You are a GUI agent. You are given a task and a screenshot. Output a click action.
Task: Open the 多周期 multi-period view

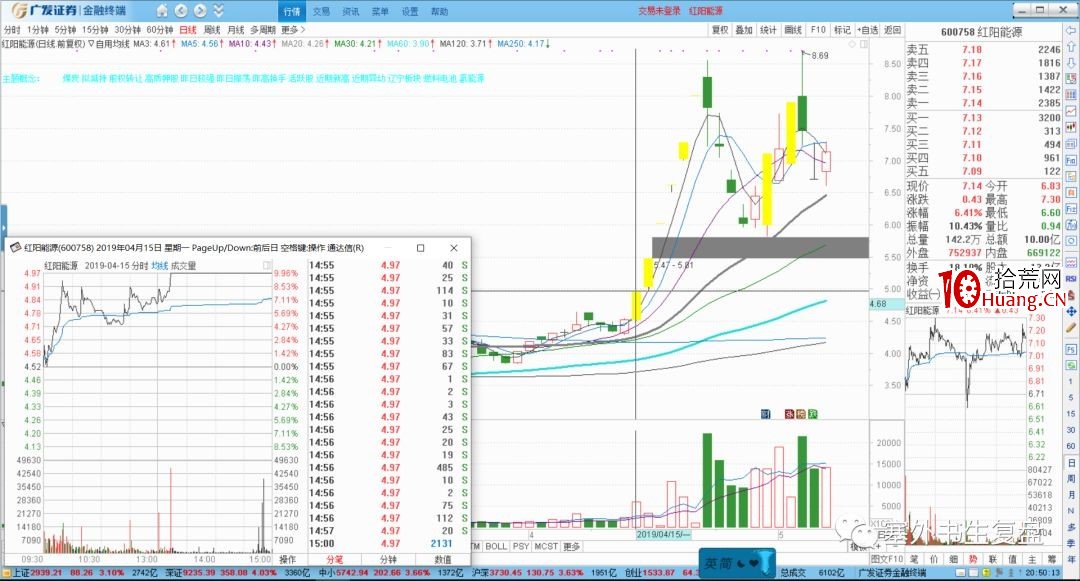pyautogui.click(x=262, y=30)
